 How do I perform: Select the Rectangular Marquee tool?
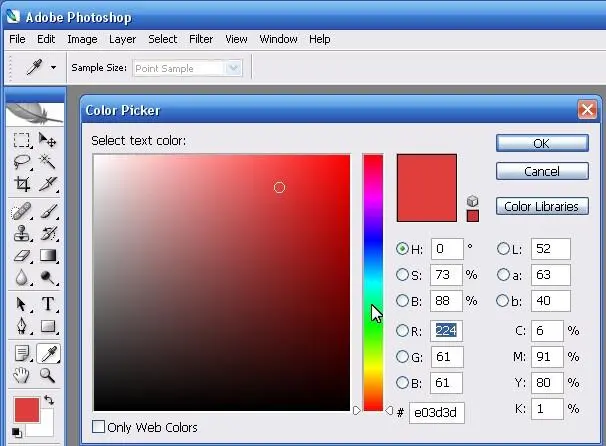click(x=22, y=140)
